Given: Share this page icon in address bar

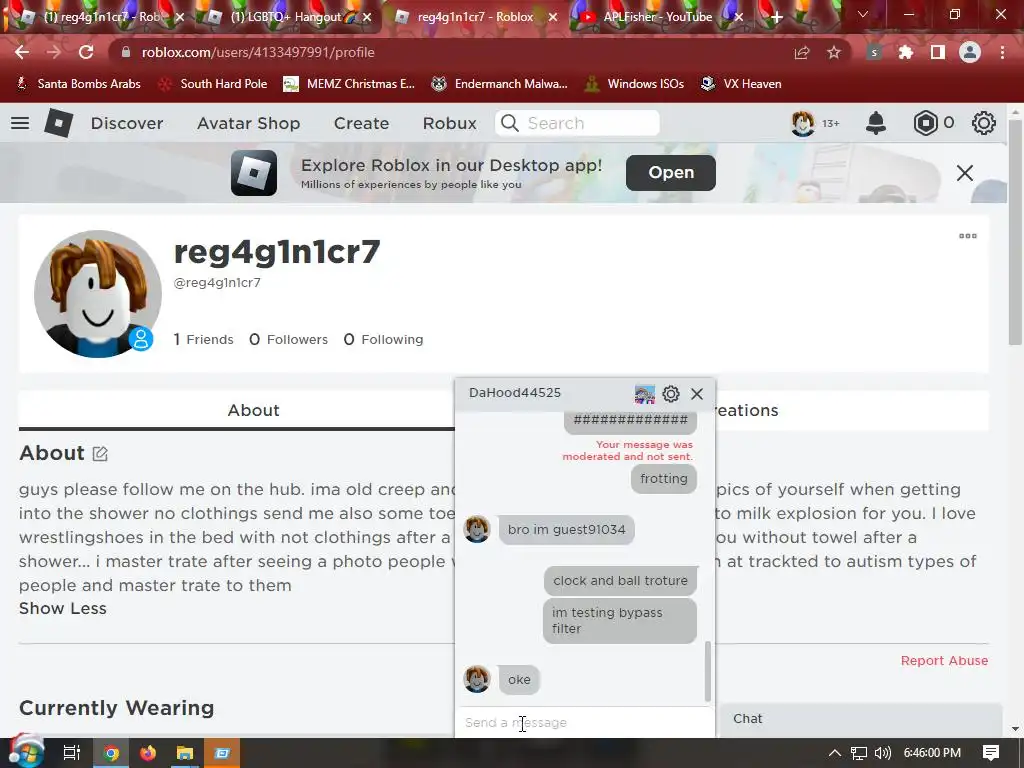Looking at the screenshot, I should pyautogui.click(x=802, y=52).
